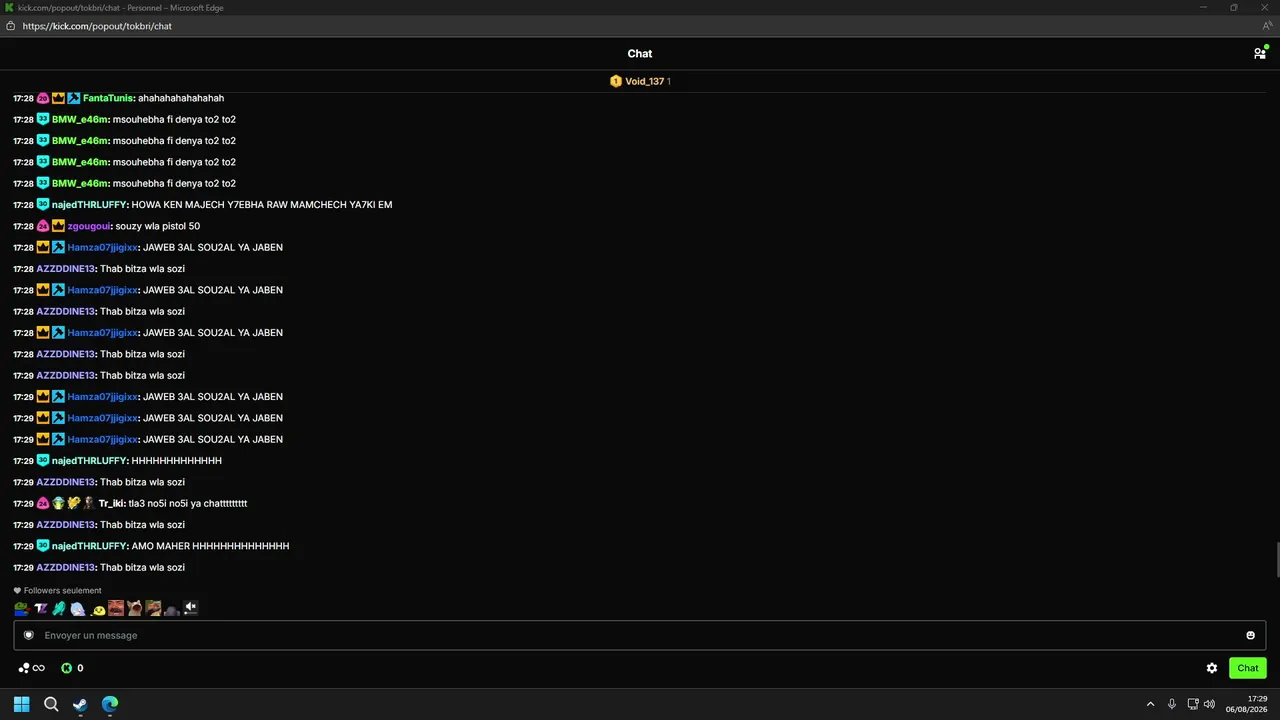This screenshot has width=1280, height=720.
Task: Insert the laughing mustached man emote
Action: (x=116, y=608)
